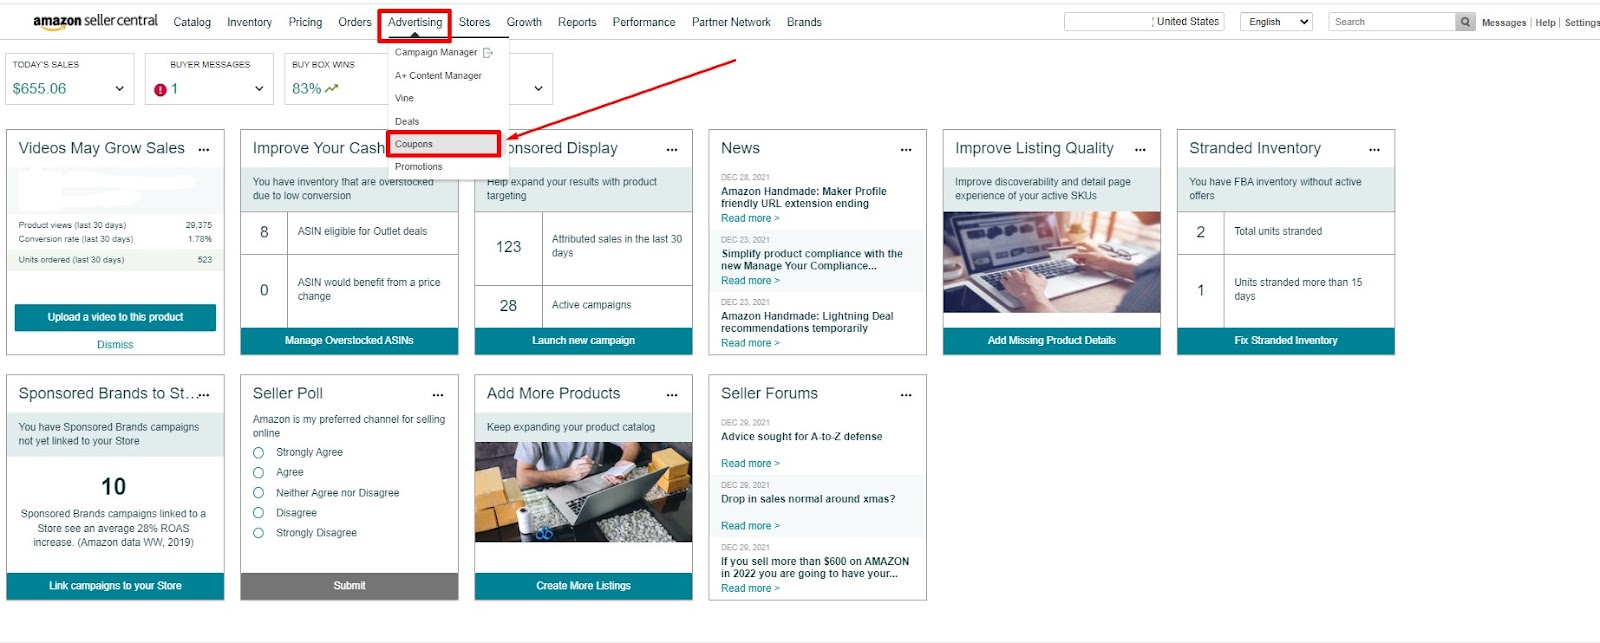Open the Advertising menu
The width and height of the screenshot is (1600, 643).
pos(415,22)
